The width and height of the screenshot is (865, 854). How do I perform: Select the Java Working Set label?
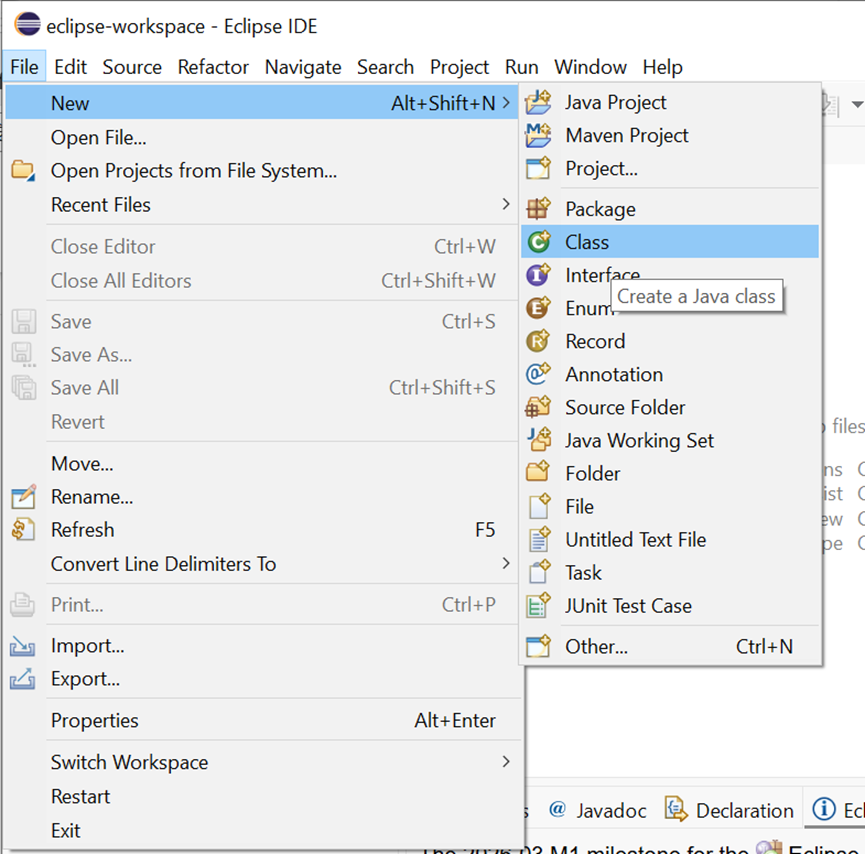click(639, 440)
